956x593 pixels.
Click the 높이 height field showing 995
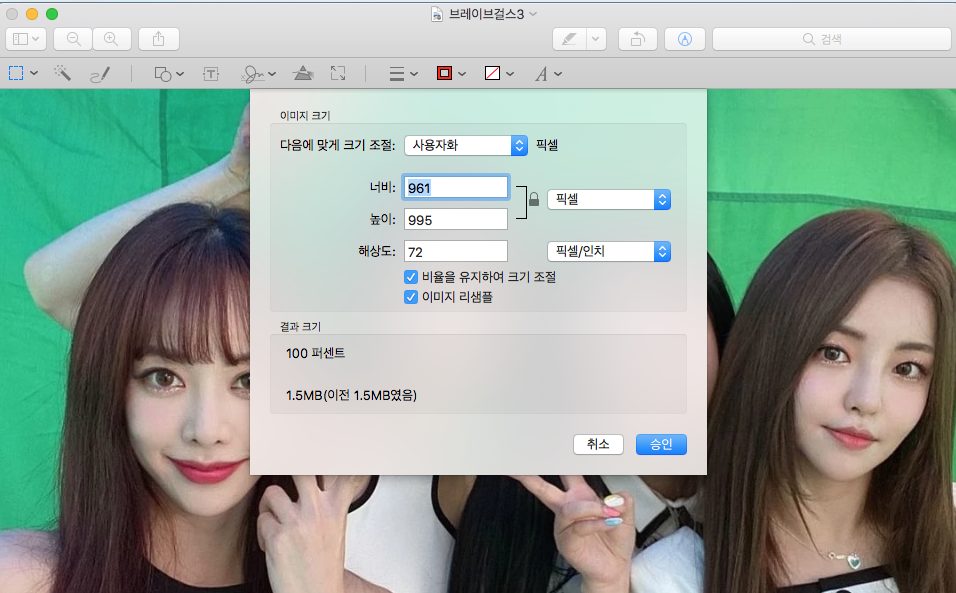pos(455,219)
